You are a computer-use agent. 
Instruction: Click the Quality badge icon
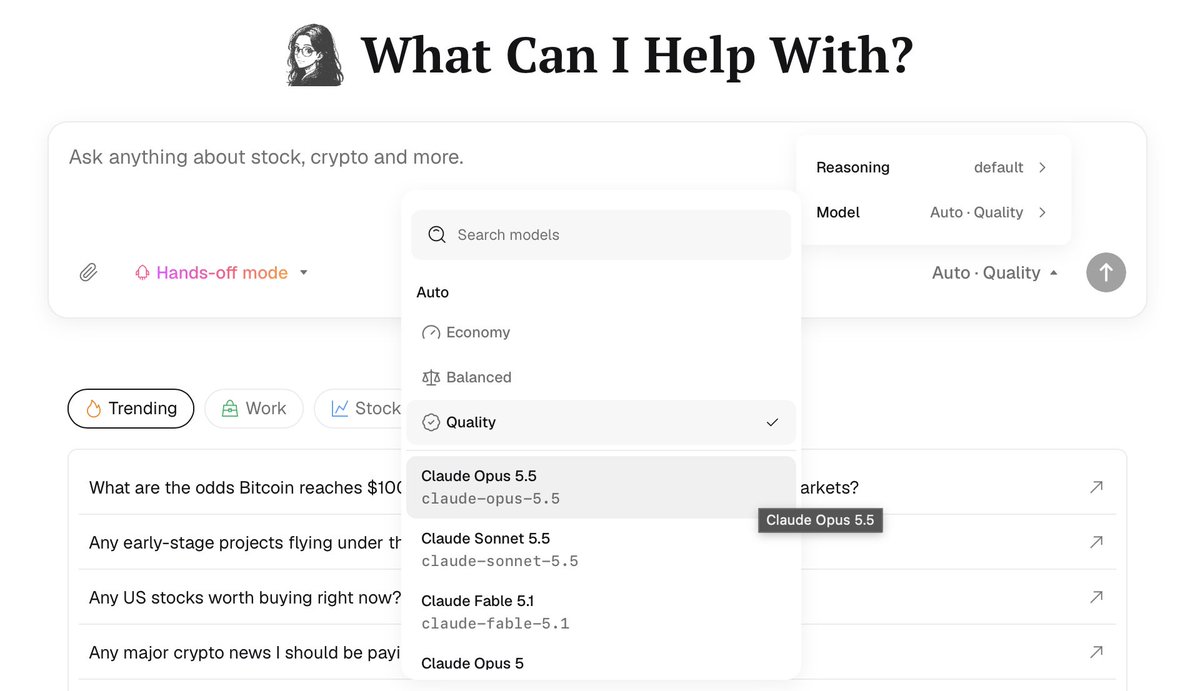pos(431,423)
